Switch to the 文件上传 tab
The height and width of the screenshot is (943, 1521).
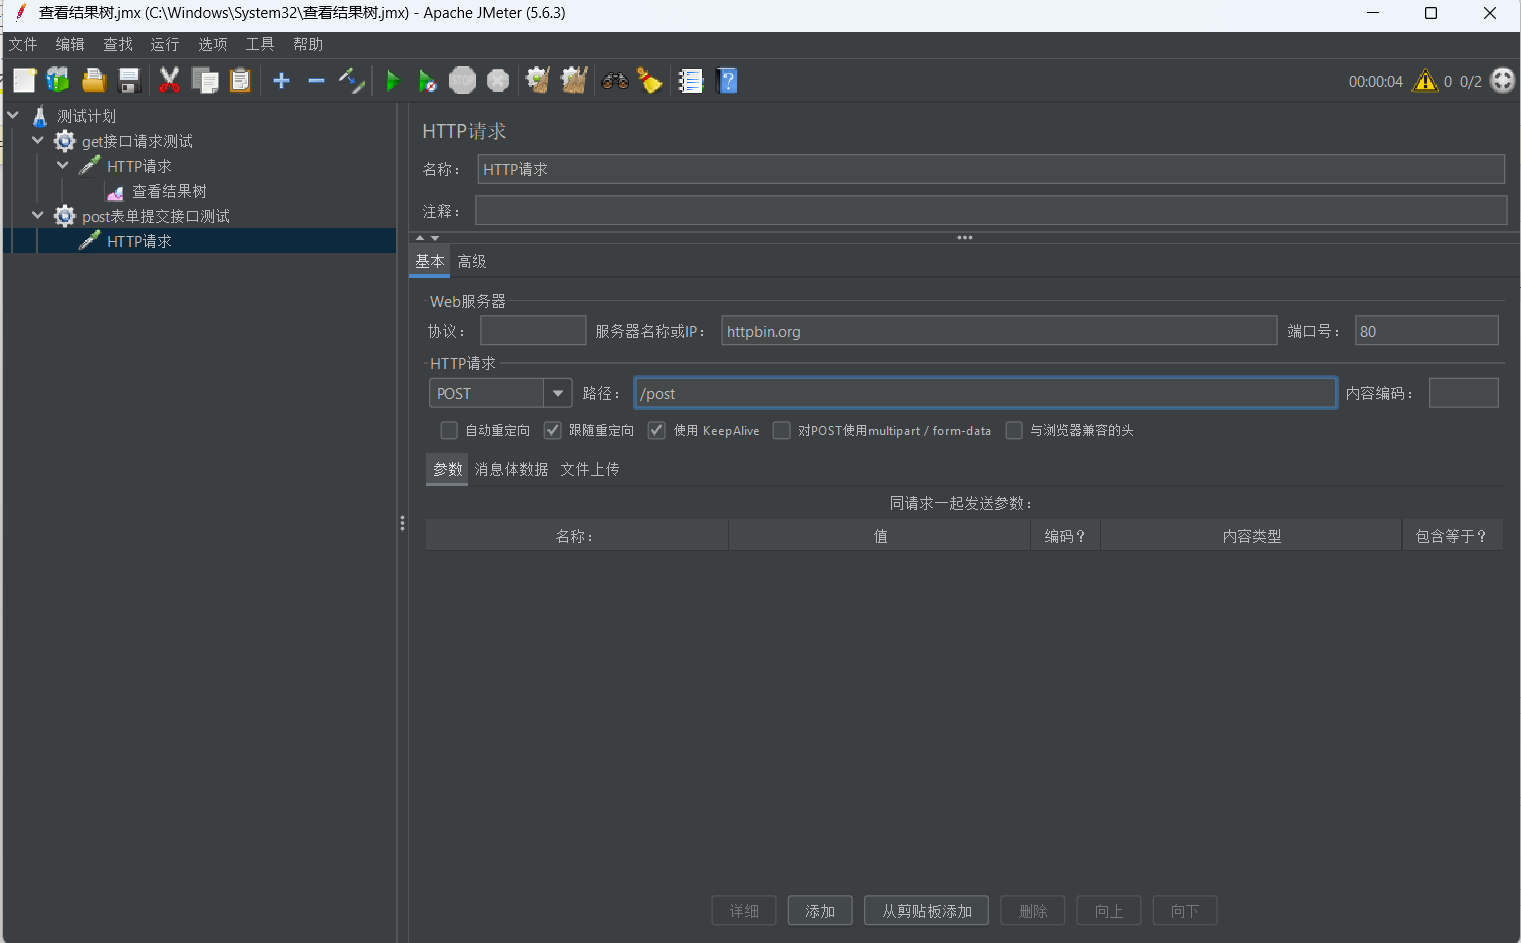(590, 469)
